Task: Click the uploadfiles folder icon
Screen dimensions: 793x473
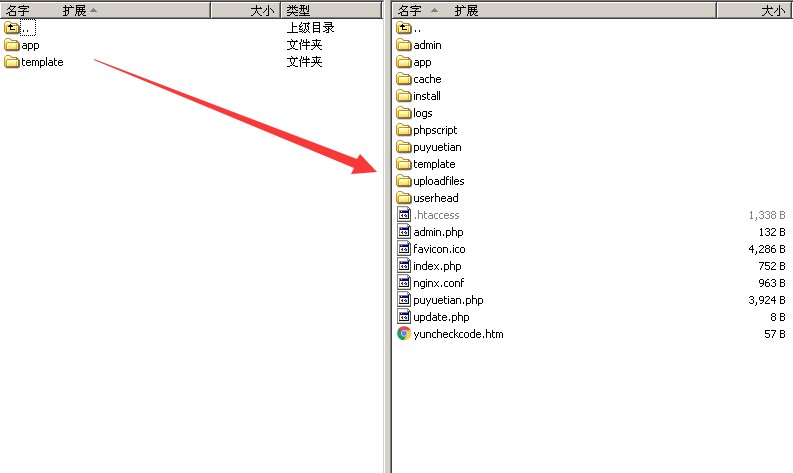Action: (404, 181)
